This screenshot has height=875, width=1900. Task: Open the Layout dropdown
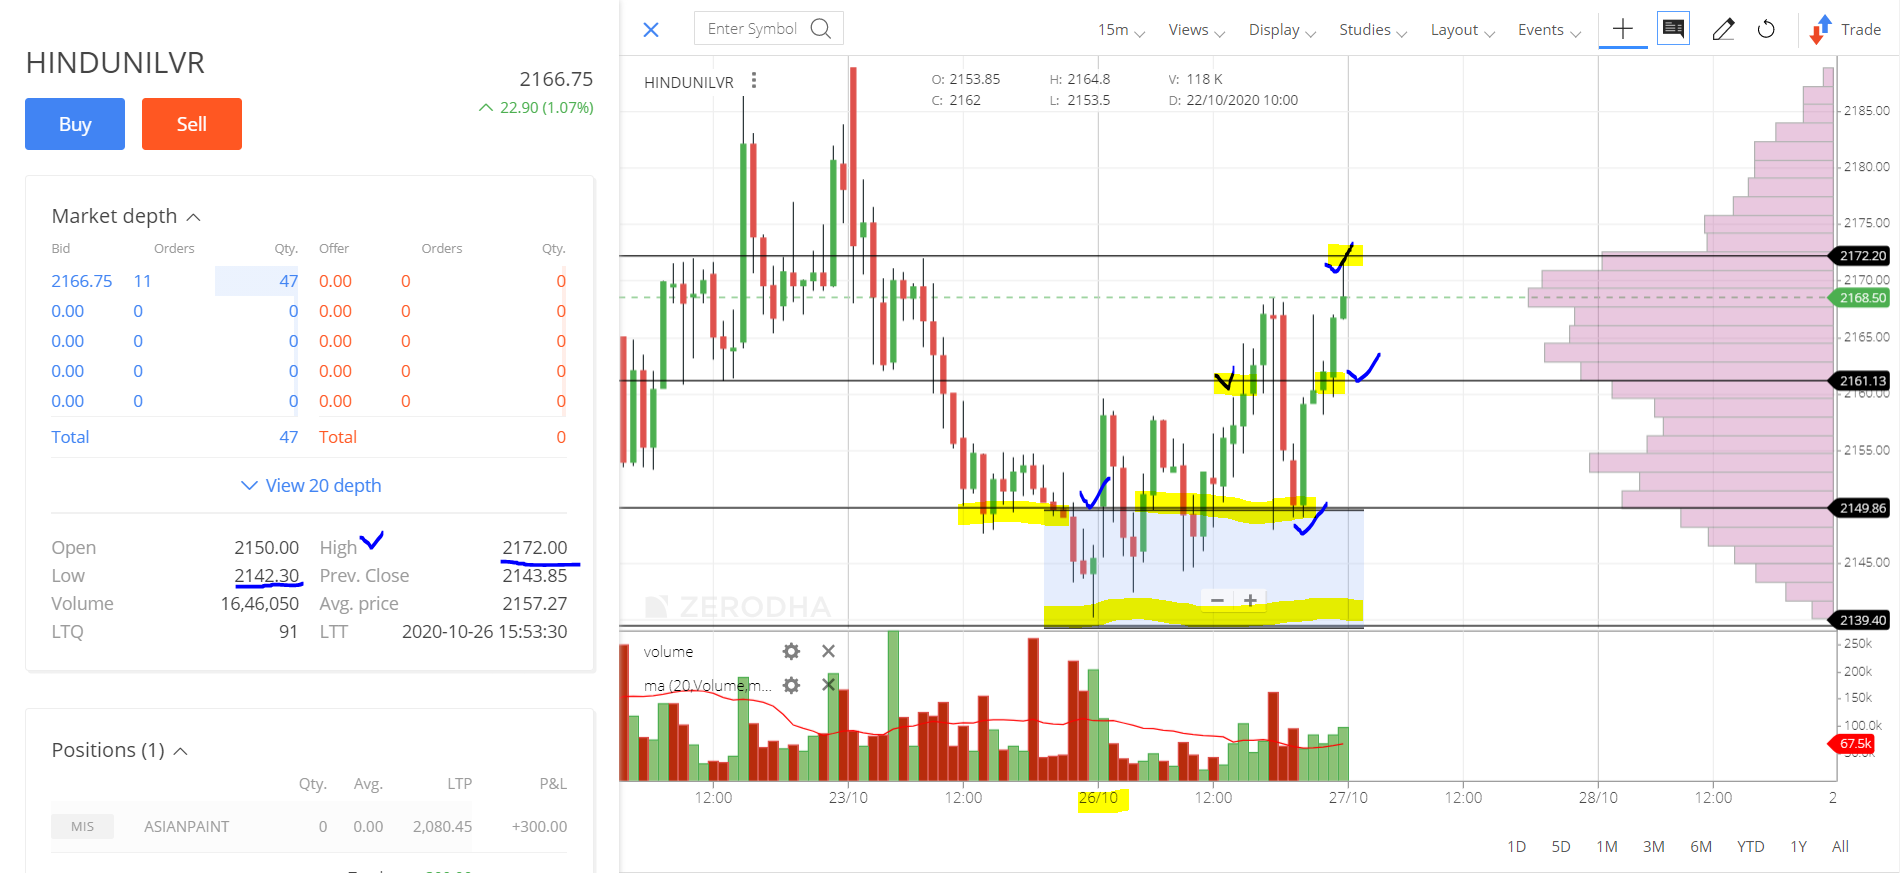(x=1462, y=30)
